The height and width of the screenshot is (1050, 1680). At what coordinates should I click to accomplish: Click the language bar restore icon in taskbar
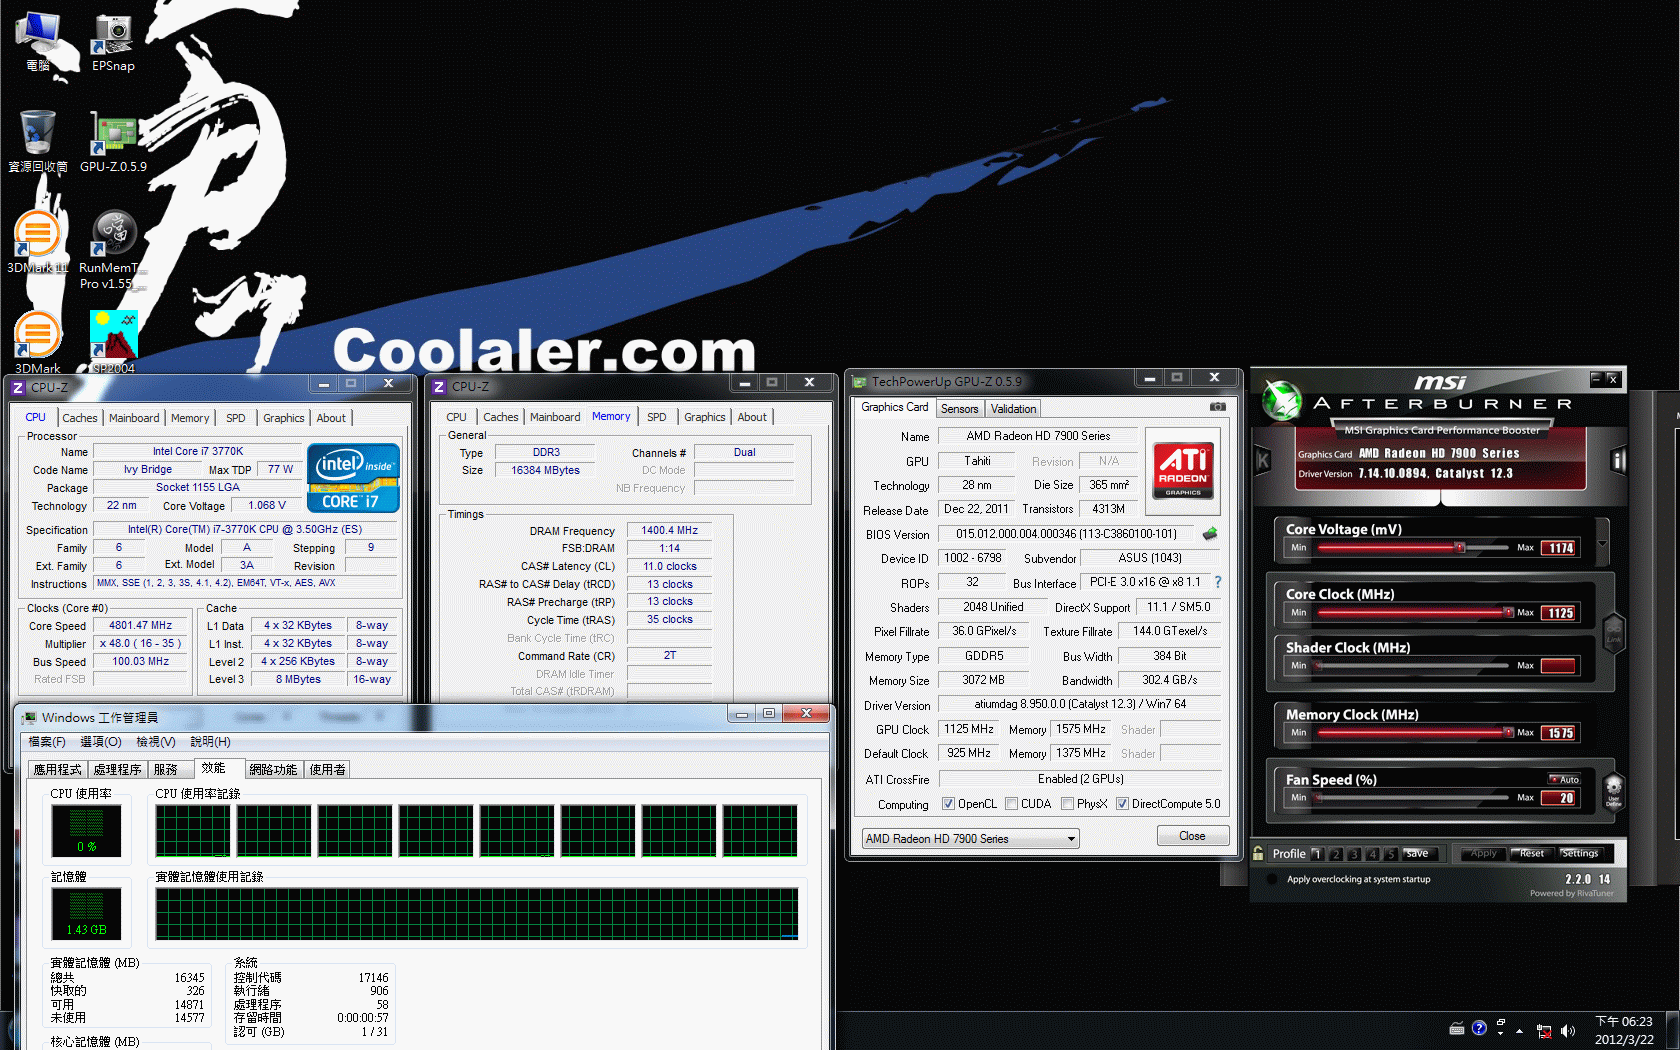click(1501, 1023)
